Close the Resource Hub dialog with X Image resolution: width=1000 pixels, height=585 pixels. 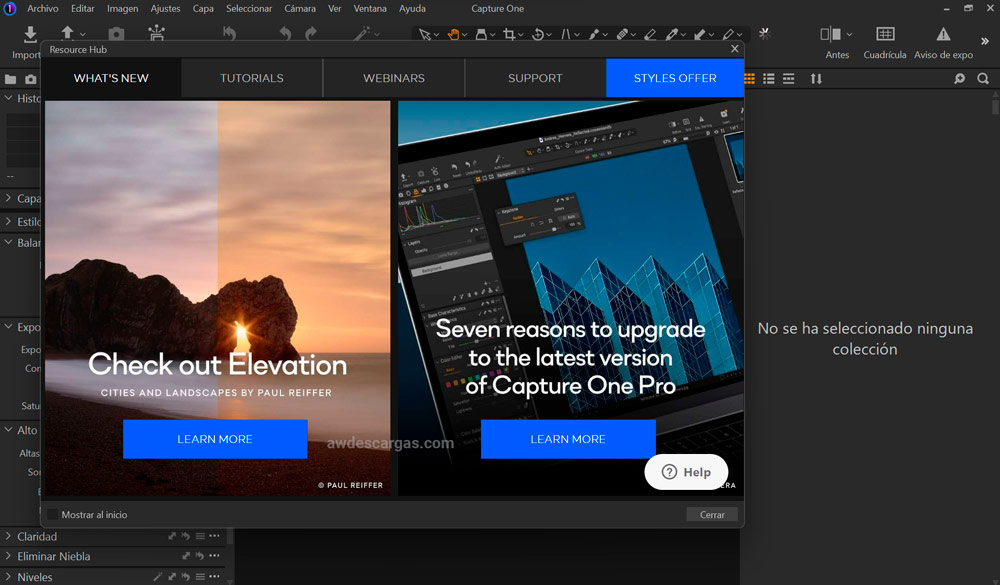(735, 48)
